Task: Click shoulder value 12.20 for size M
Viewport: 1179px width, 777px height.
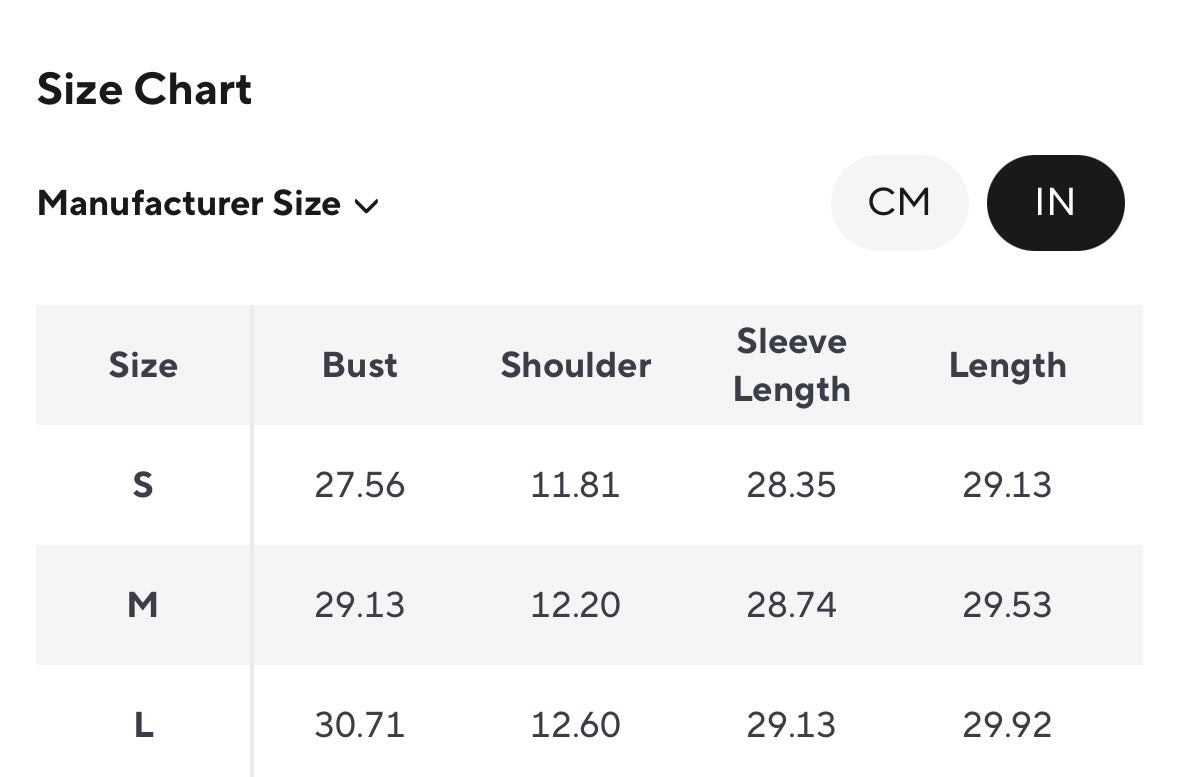Action: click(576, 605)
